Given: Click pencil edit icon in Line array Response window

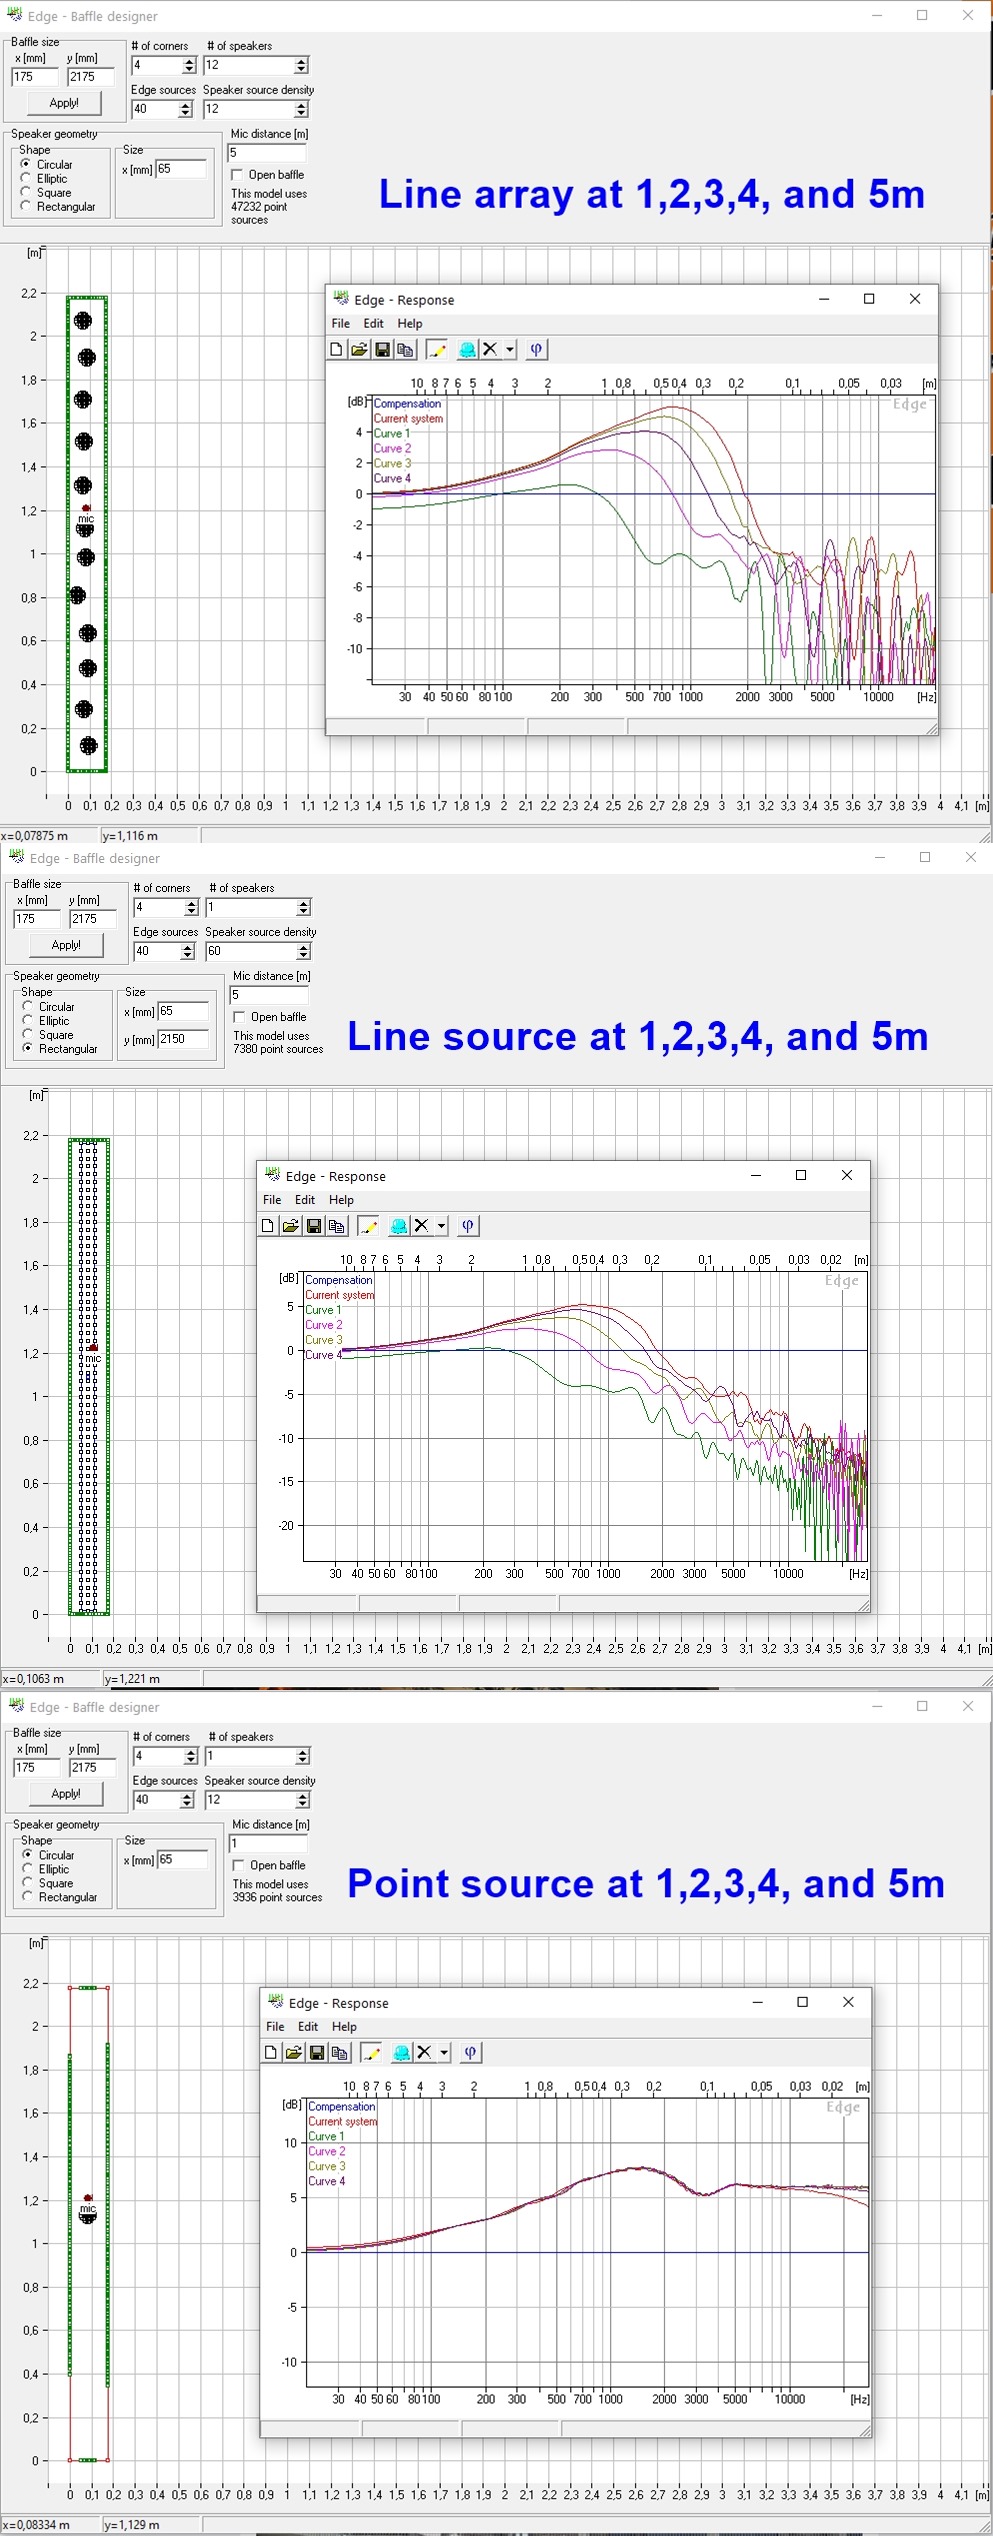Looking at the screenshot, I should point(437,349).
